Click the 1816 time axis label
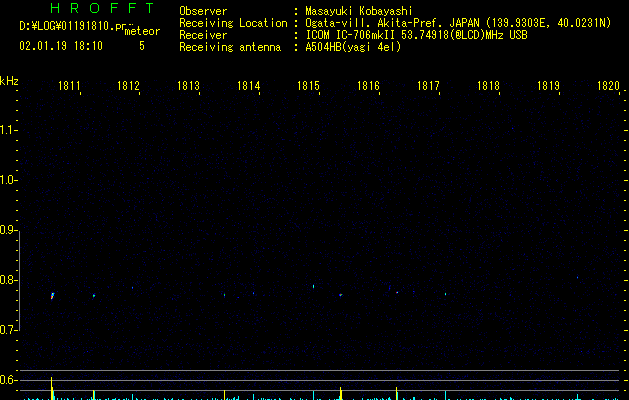 [x=368, y=86]
